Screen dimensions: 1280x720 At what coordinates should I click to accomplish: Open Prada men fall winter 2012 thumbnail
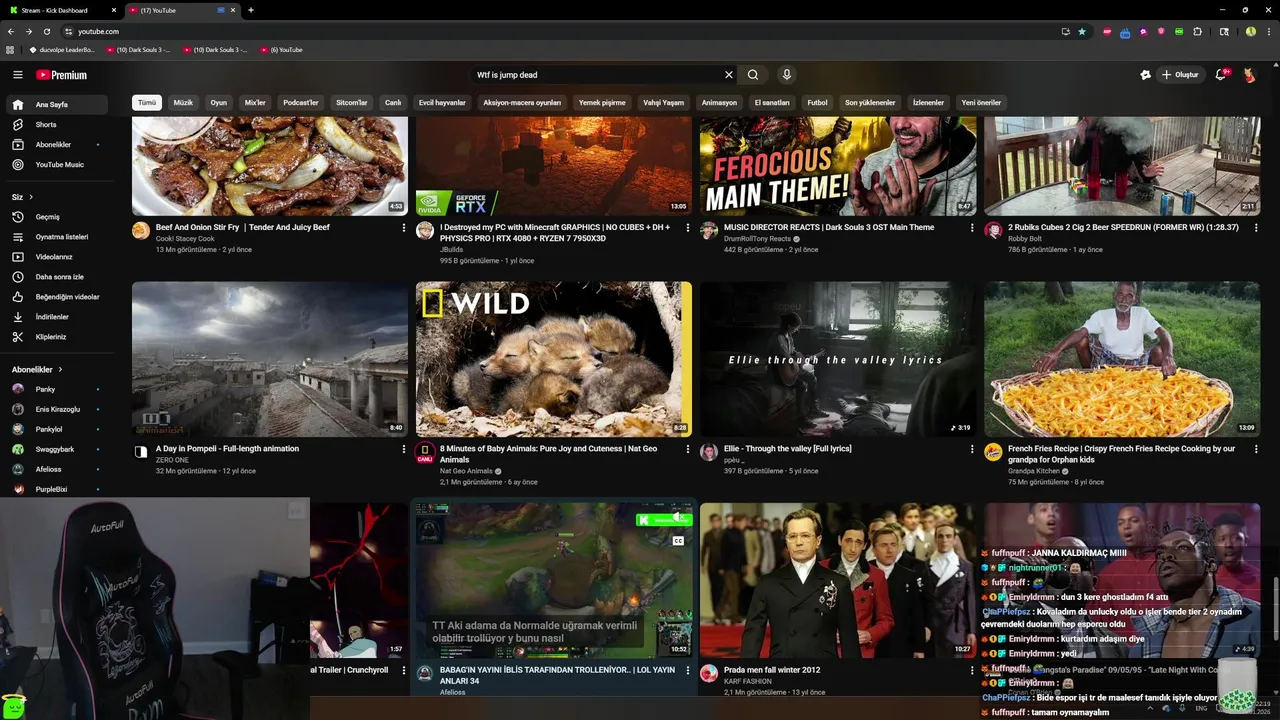[x=838, y=580]
